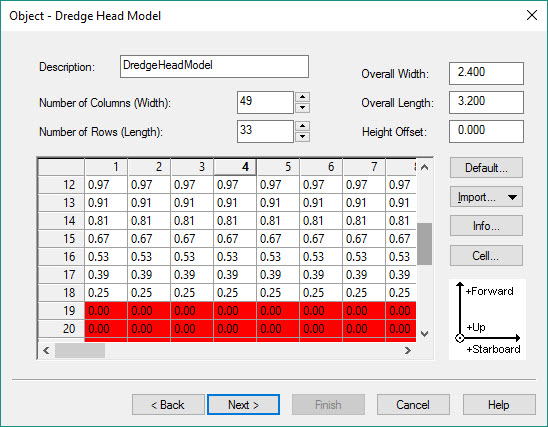The height and width of the screenshot is (427, 548).
Task: Open the Info... dialog button
Action: click(x=486, y=226)
